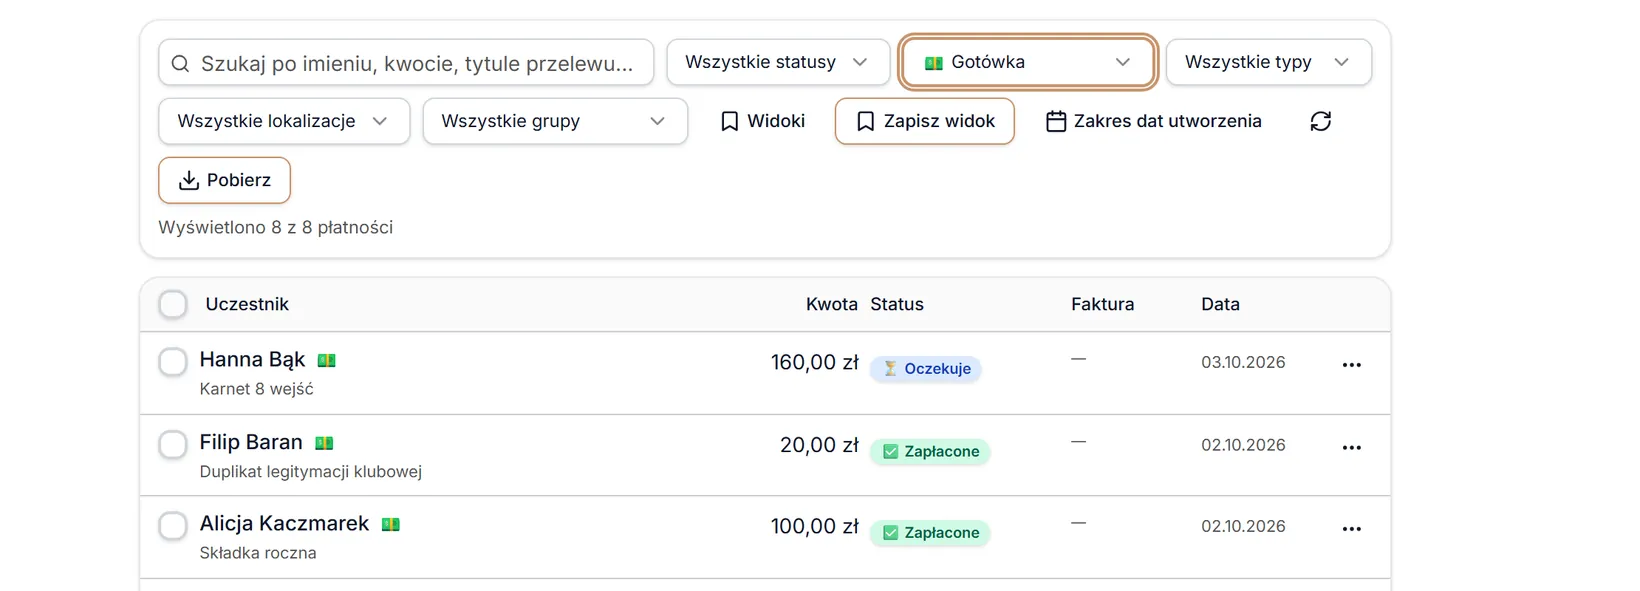Click the Uczestnik column header
This screenshot has height=591, width=1640.
[247, 304]
